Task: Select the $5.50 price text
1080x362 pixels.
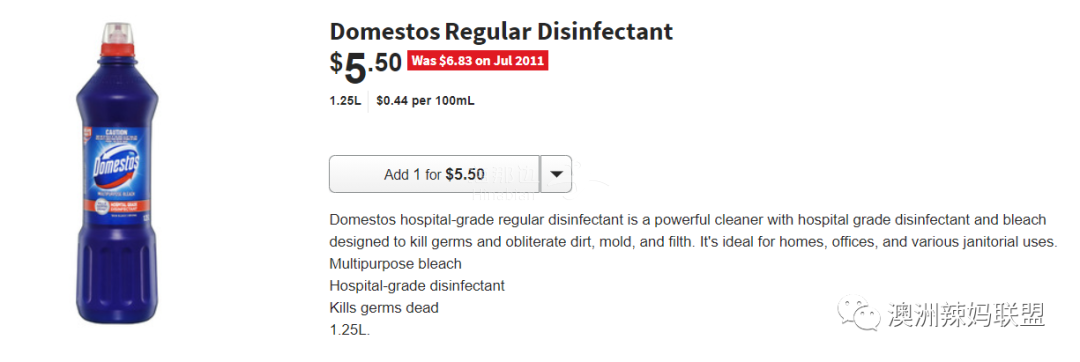Action: click(366, 64)
